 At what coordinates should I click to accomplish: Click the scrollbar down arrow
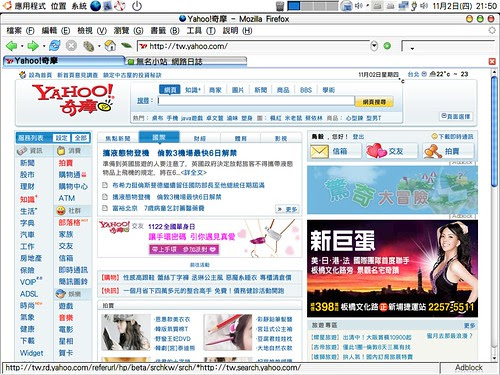click(494, 358)
